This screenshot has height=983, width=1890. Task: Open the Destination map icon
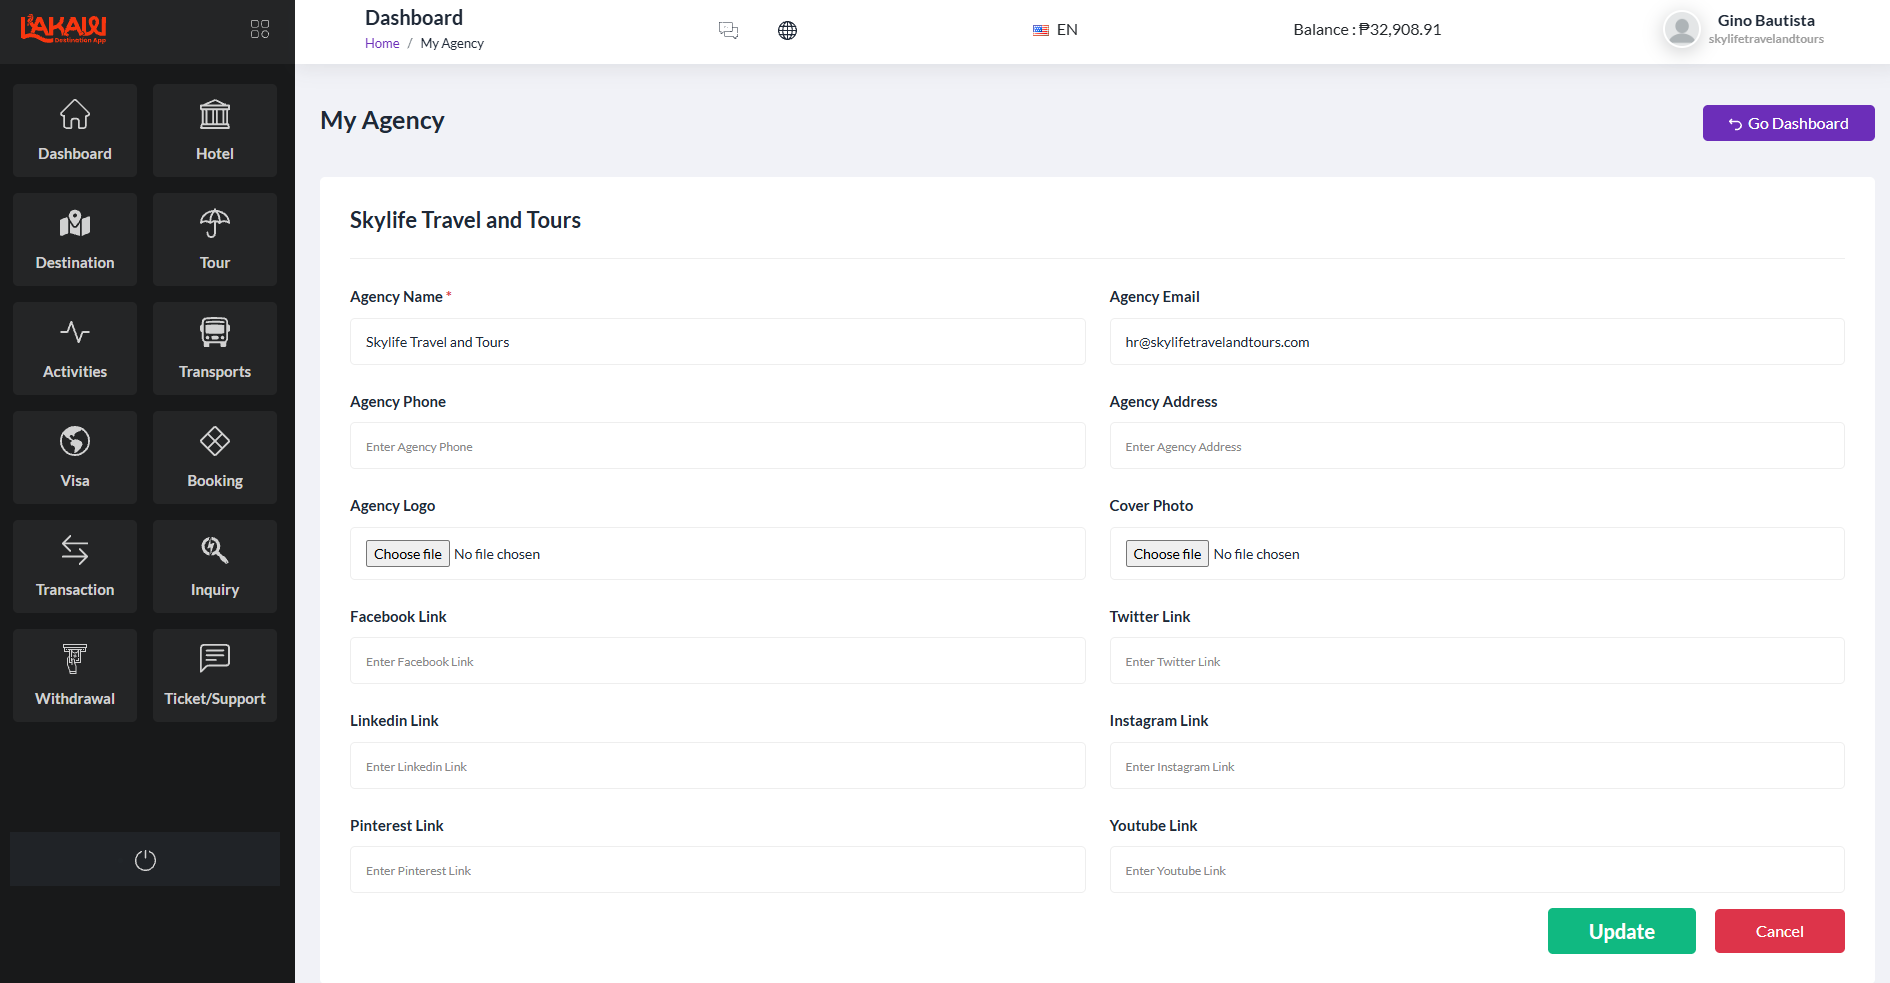tap(75, 224)
